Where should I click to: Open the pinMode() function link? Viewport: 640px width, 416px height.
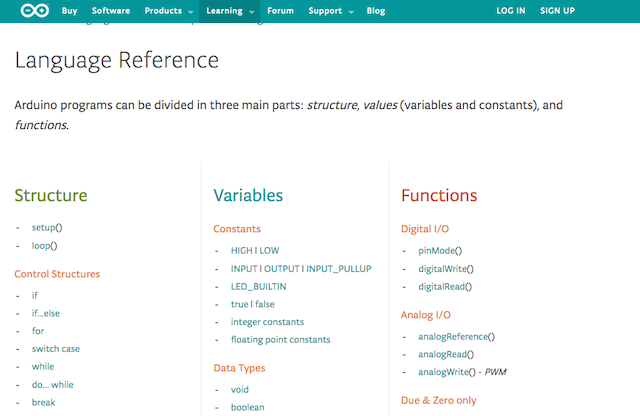click(x=440, y=251)
